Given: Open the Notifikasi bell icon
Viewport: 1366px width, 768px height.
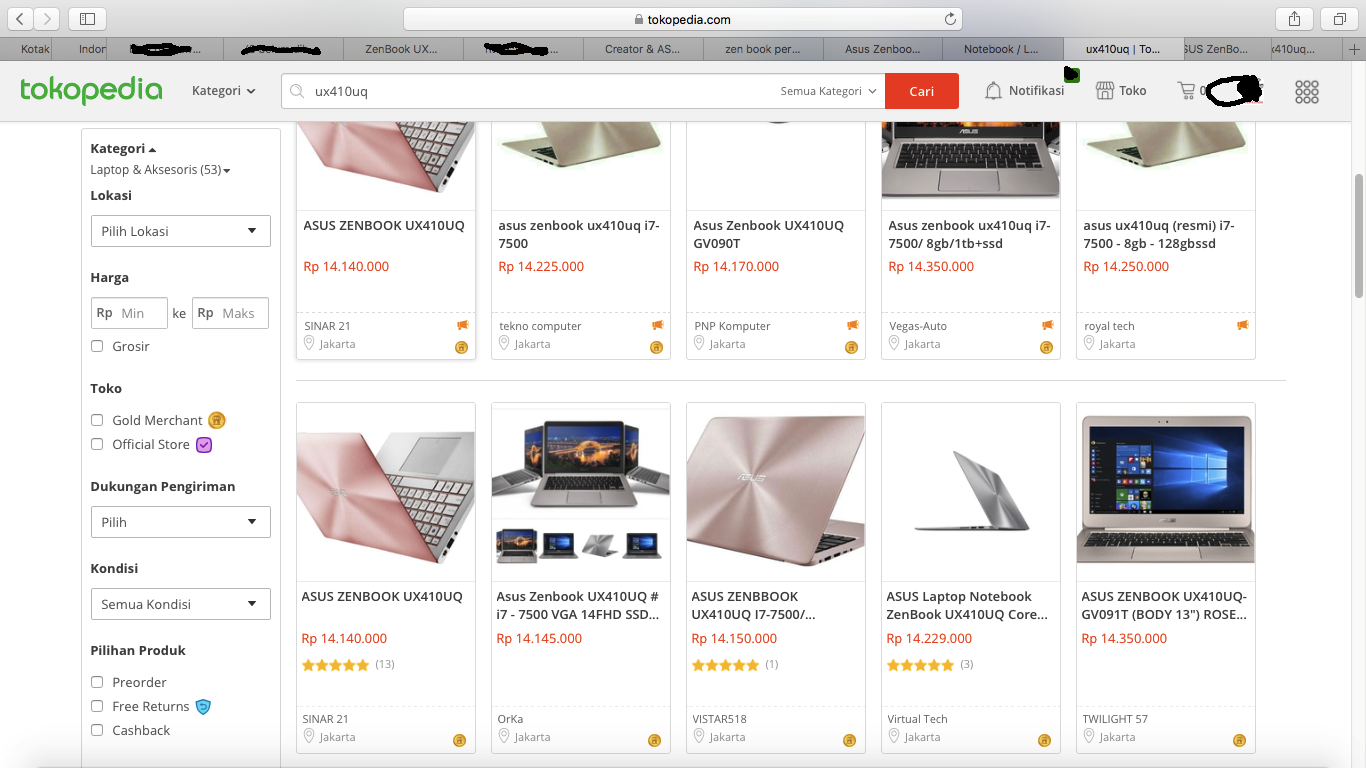Looking at the screenshot, I should tap(993, 91).
